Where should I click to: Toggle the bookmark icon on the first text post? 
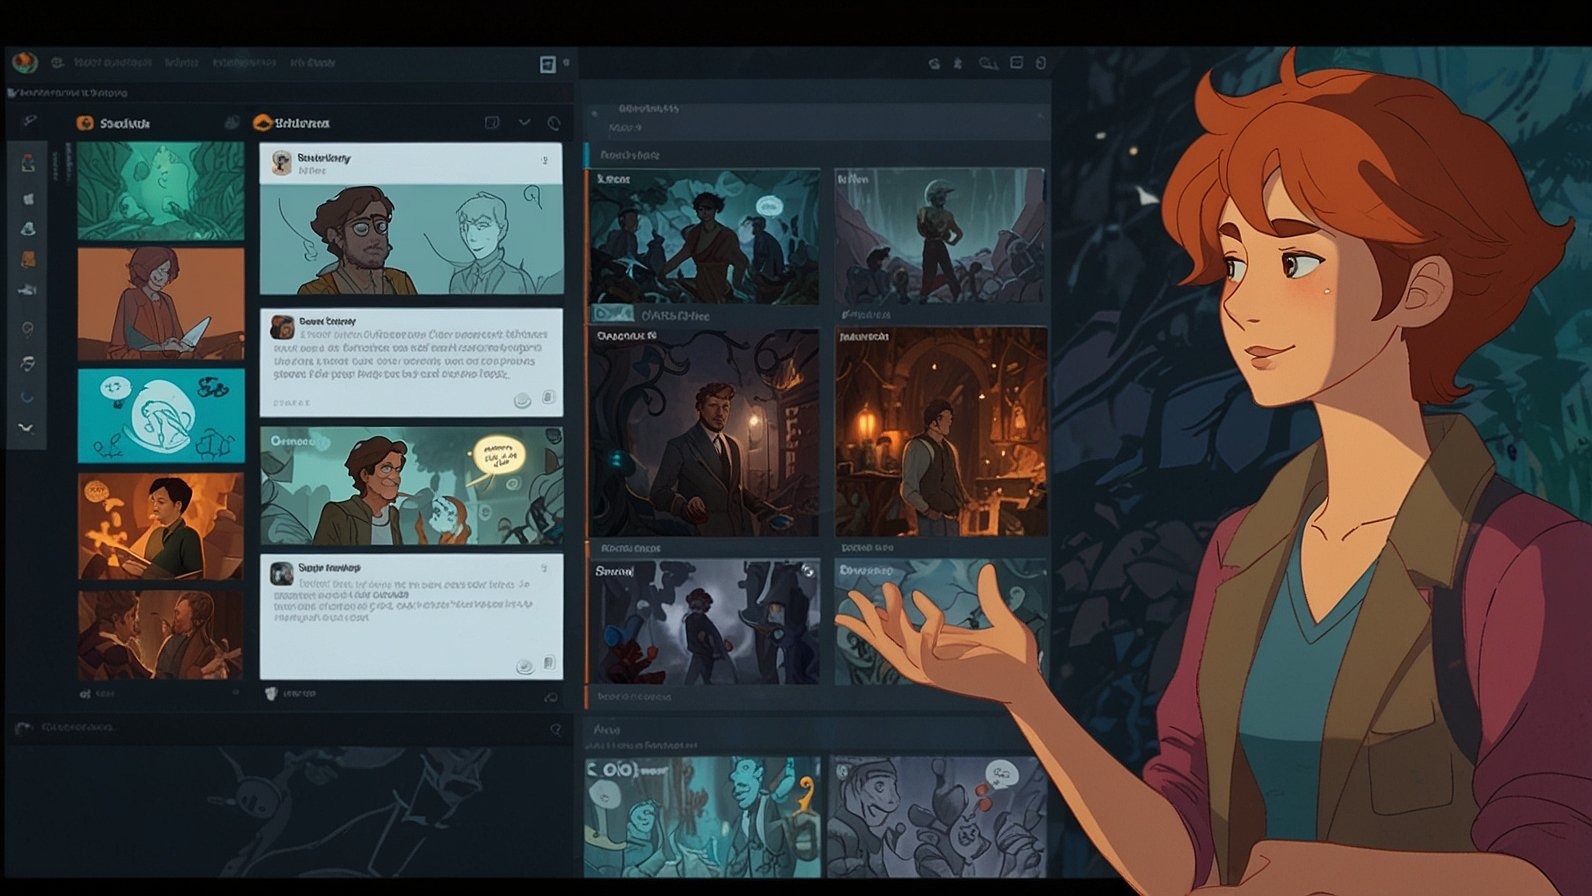click(548, 398)
